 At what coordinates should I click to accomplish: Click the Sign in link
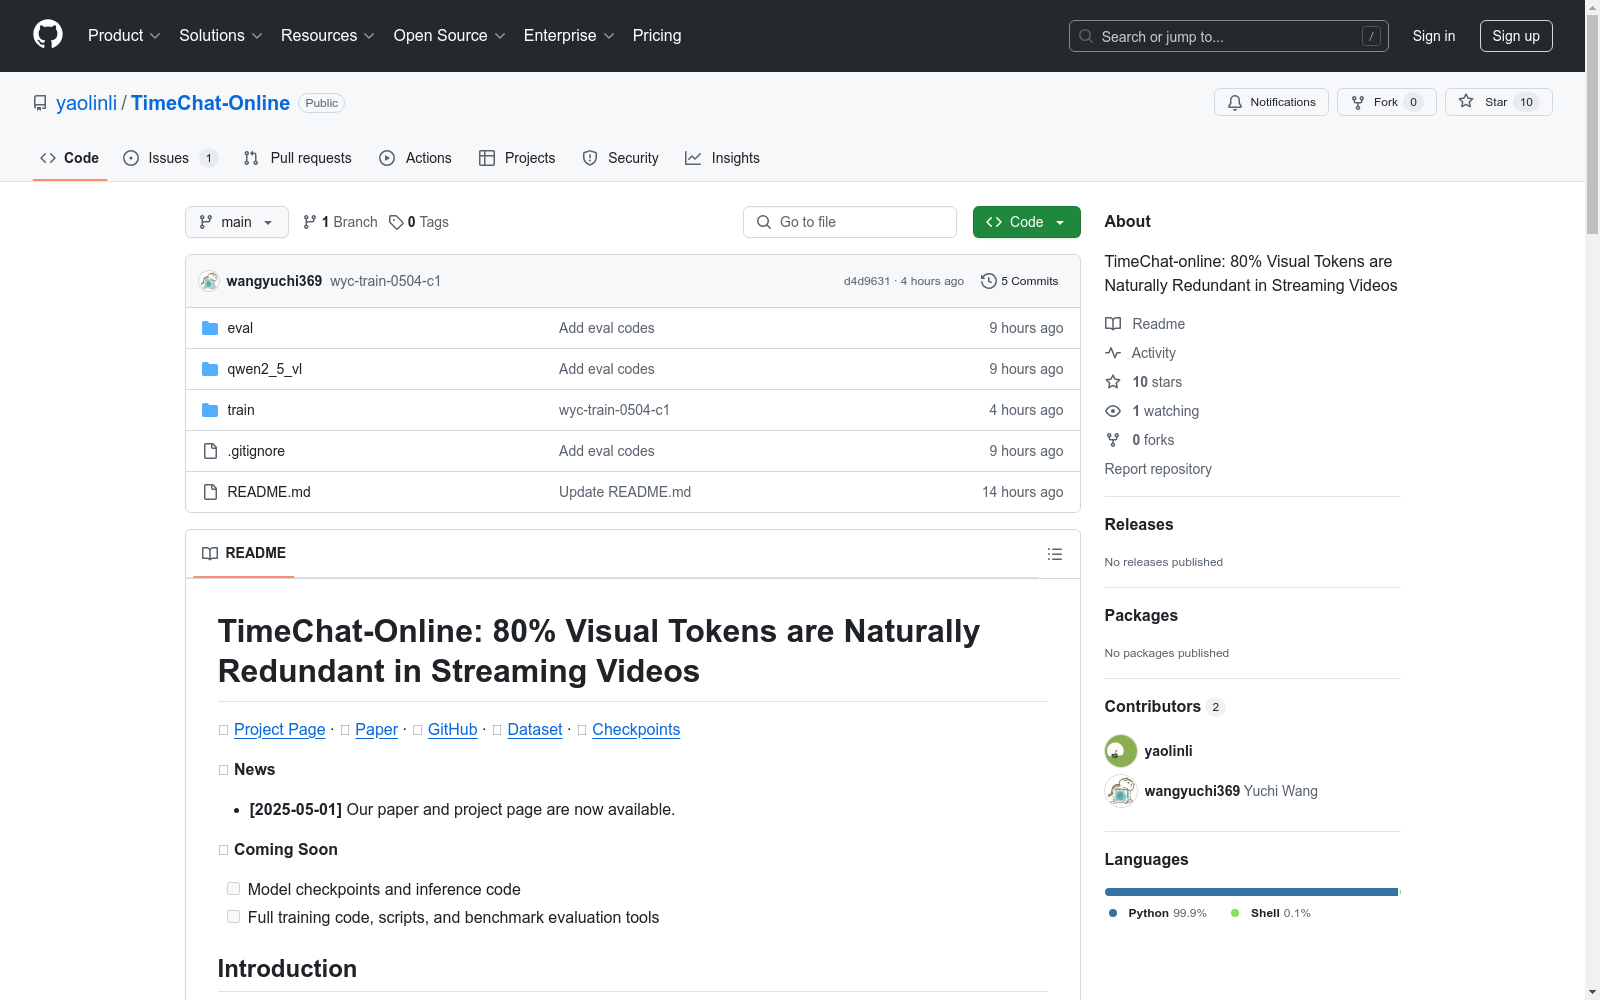pos(1434,36)
